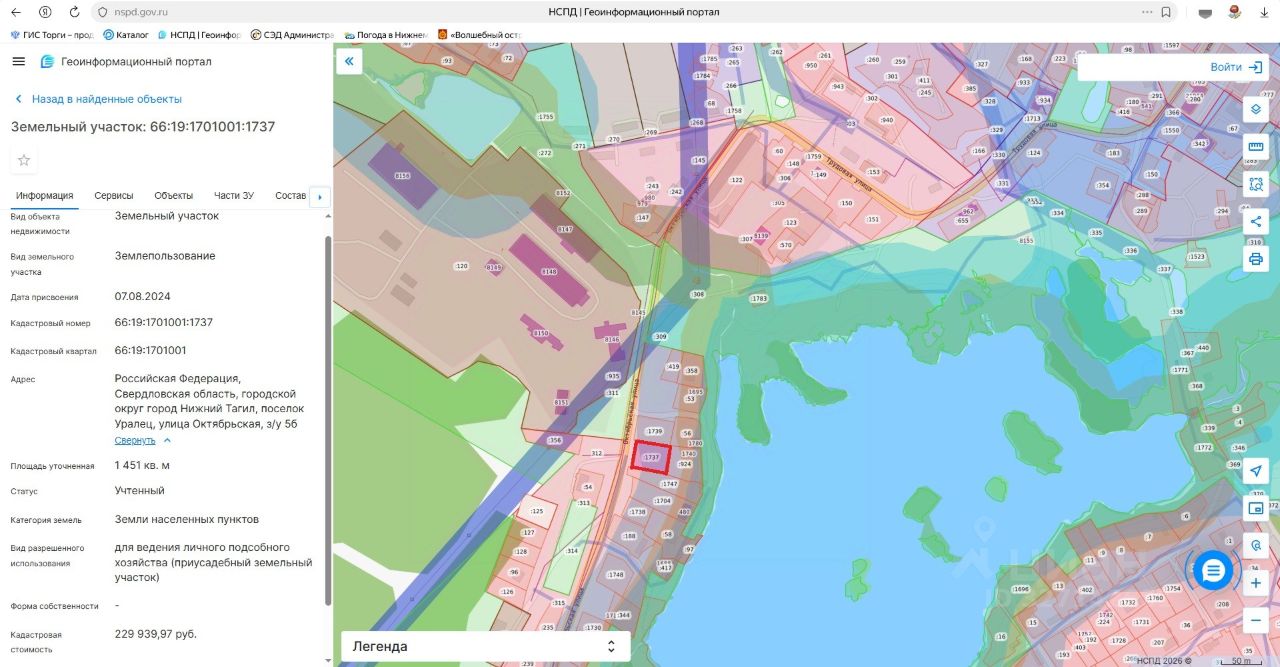The image size is (1280, 667).
Task: Open the overview mini-map window
Action: click(1256, 508)
